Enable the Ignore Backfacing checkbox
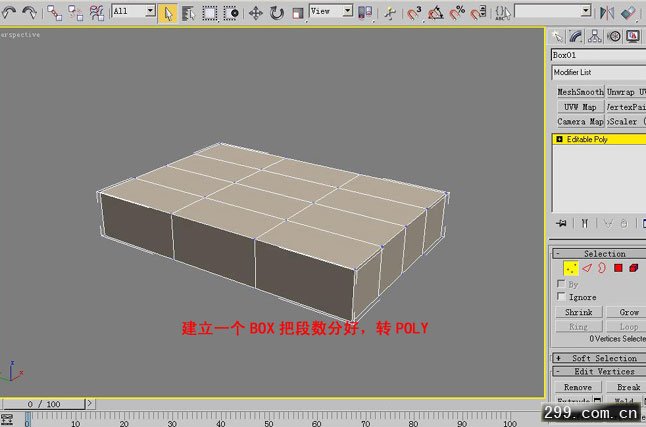The image size is (646, 427). [x=561, y=296]
